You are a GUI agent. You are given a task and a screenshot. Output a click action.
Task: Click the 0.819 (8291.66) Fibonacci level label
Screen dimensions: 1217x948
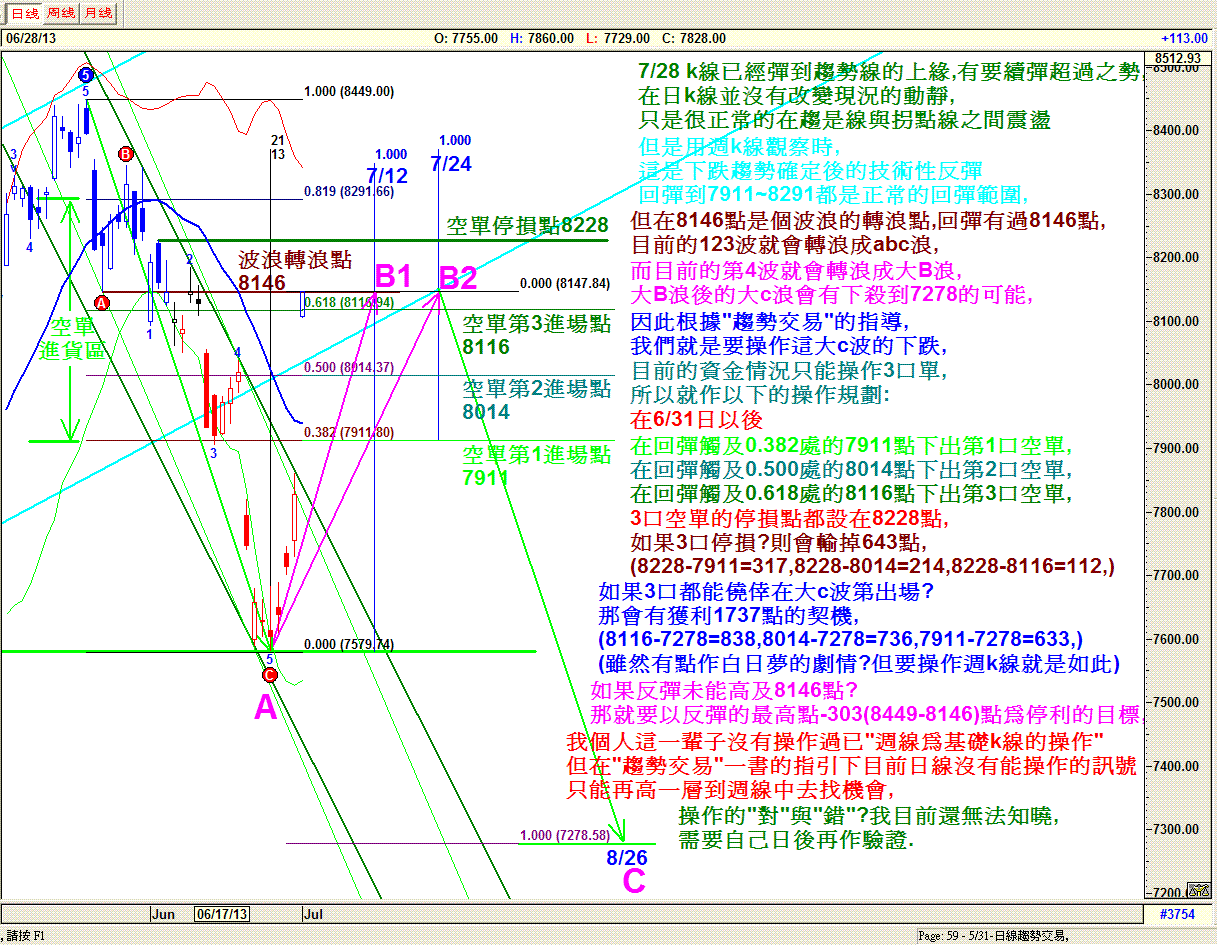[x=349, y=192]
